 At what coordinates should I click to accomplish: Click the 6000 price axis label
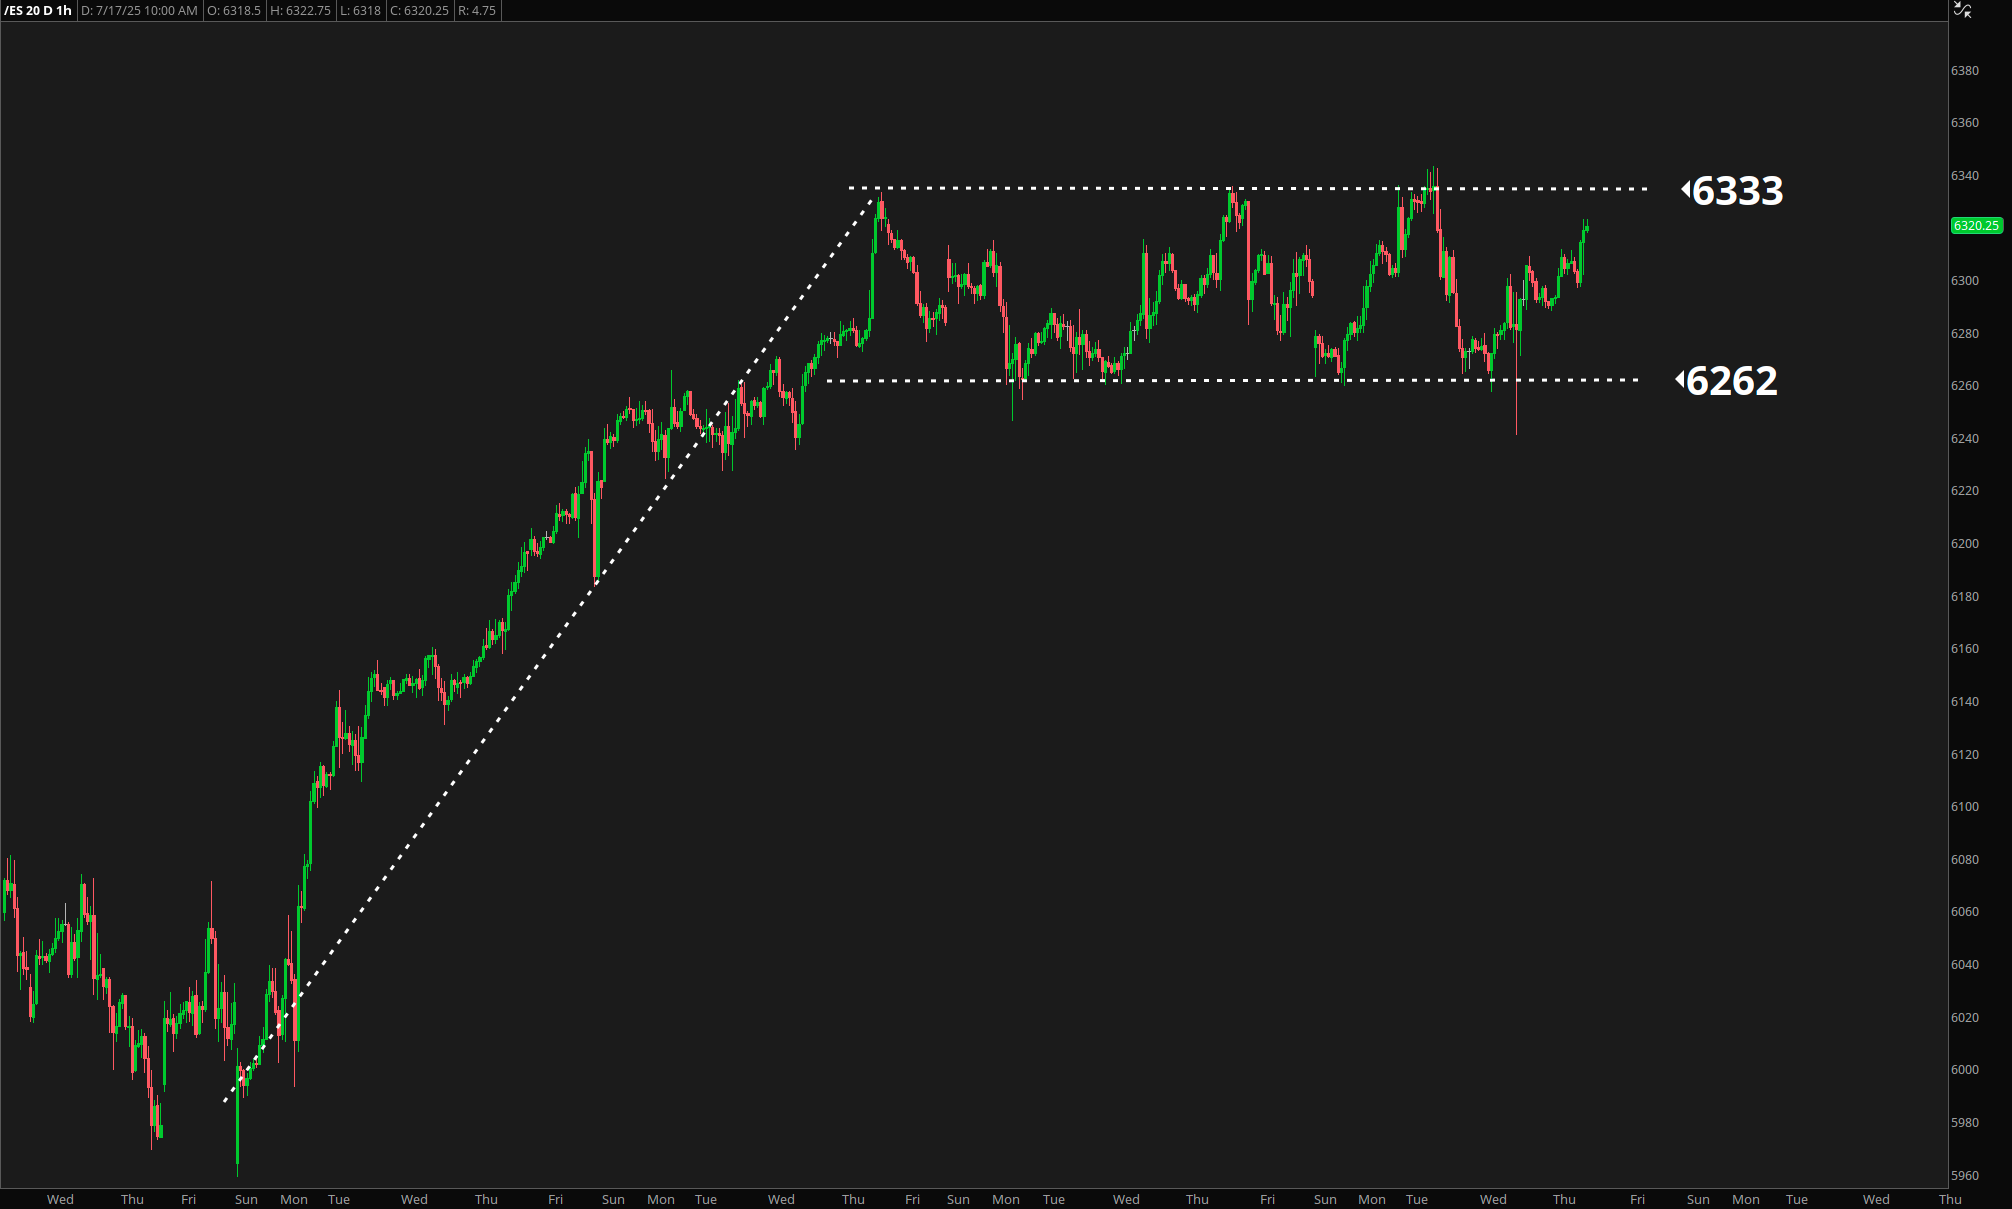1965,1070
